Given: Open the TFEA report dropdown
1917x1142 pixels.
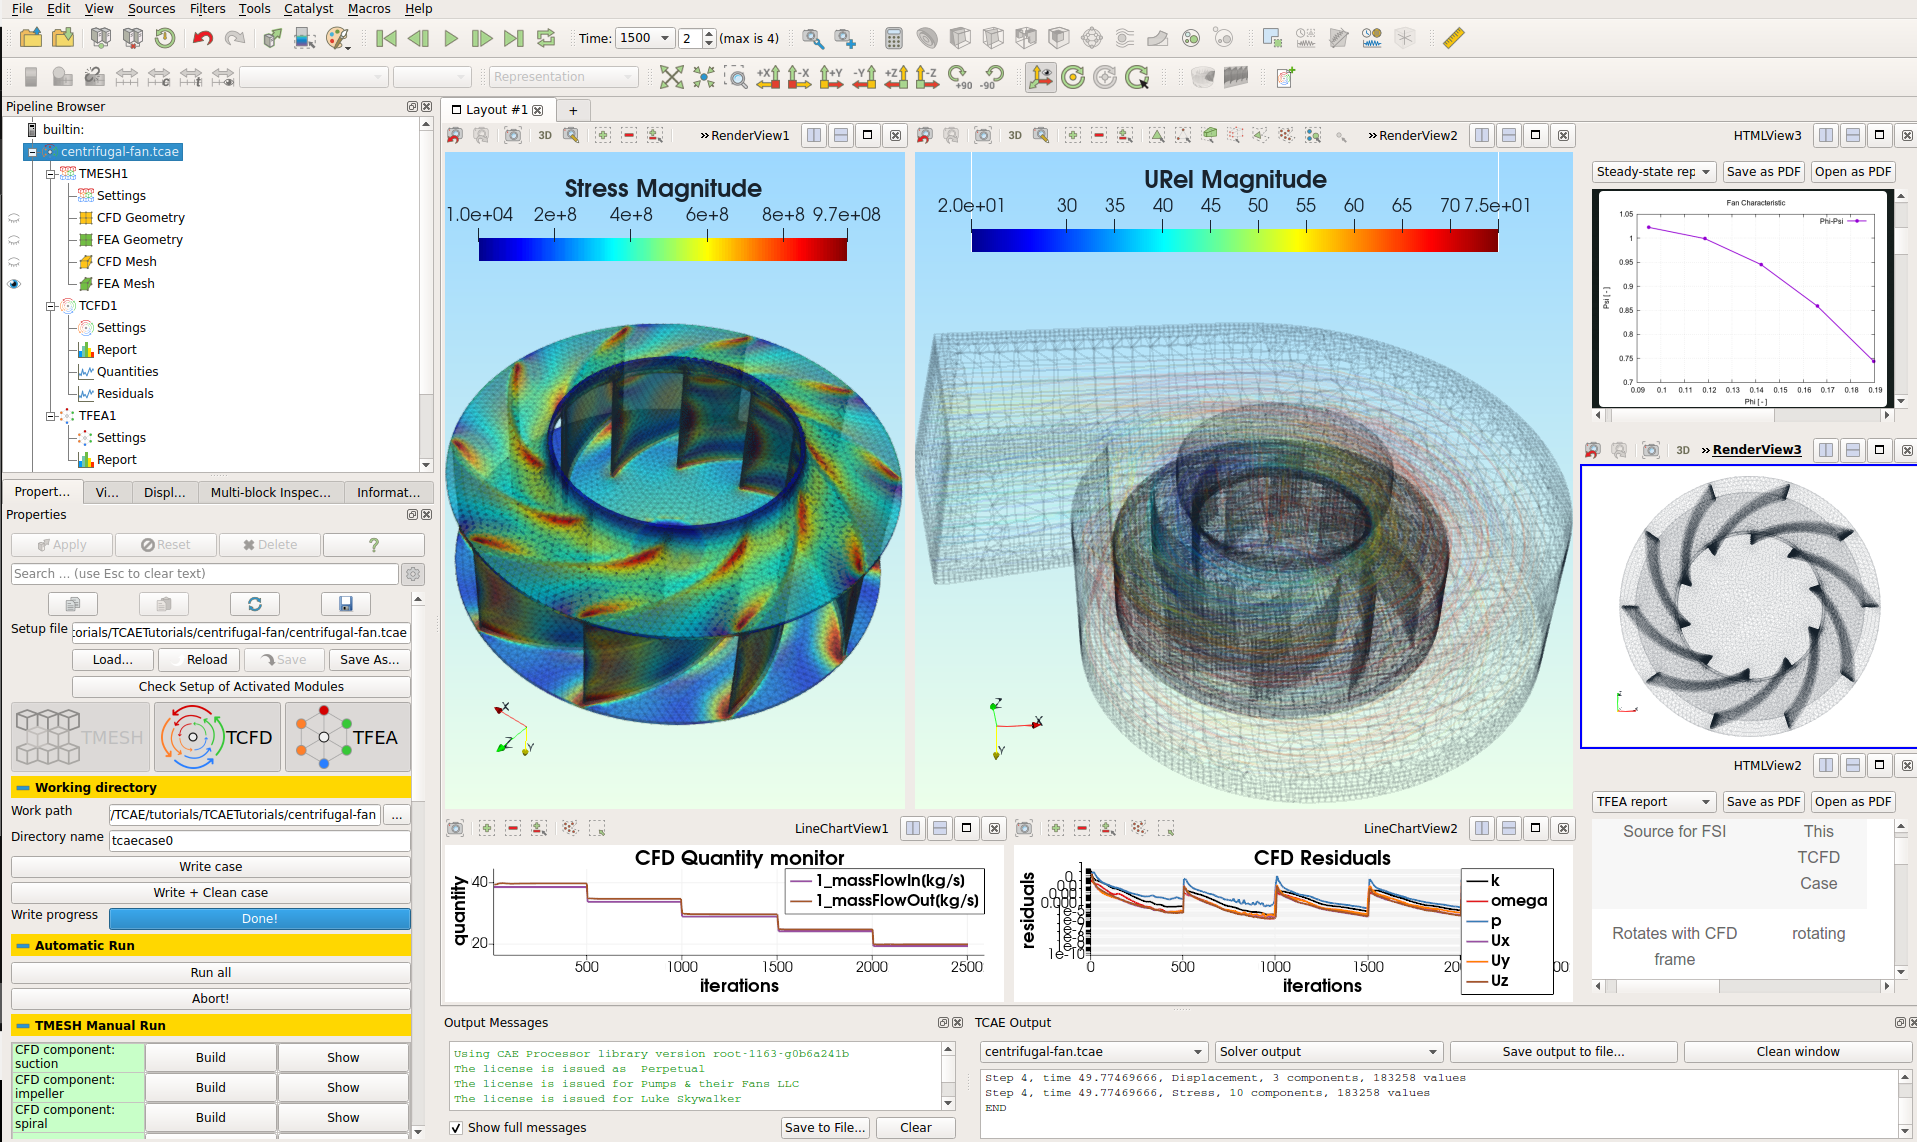Looking at the screenshot, I should 1654,802.
